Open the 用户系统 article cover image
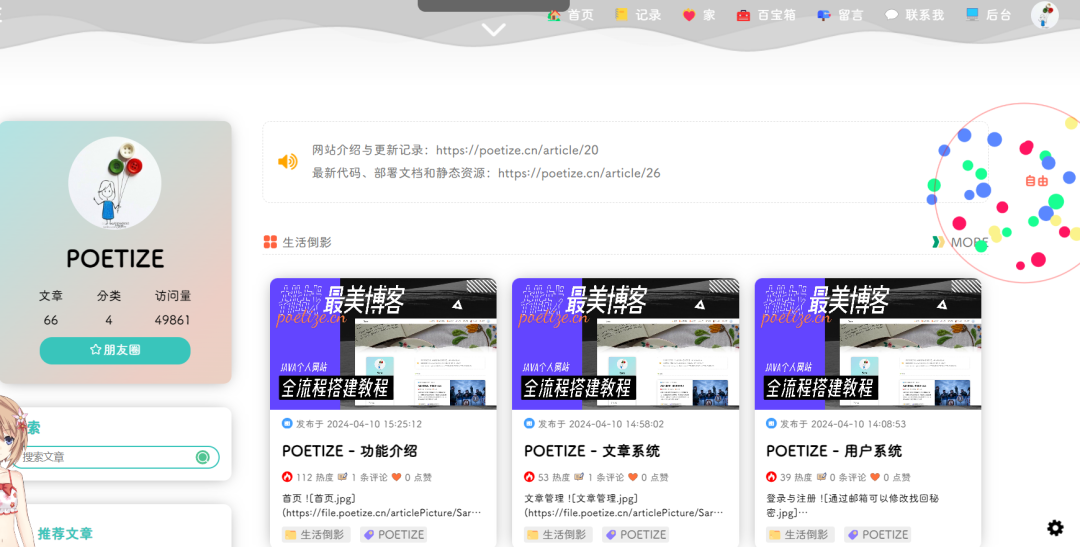1080x547 pixels. click(868, 344)
